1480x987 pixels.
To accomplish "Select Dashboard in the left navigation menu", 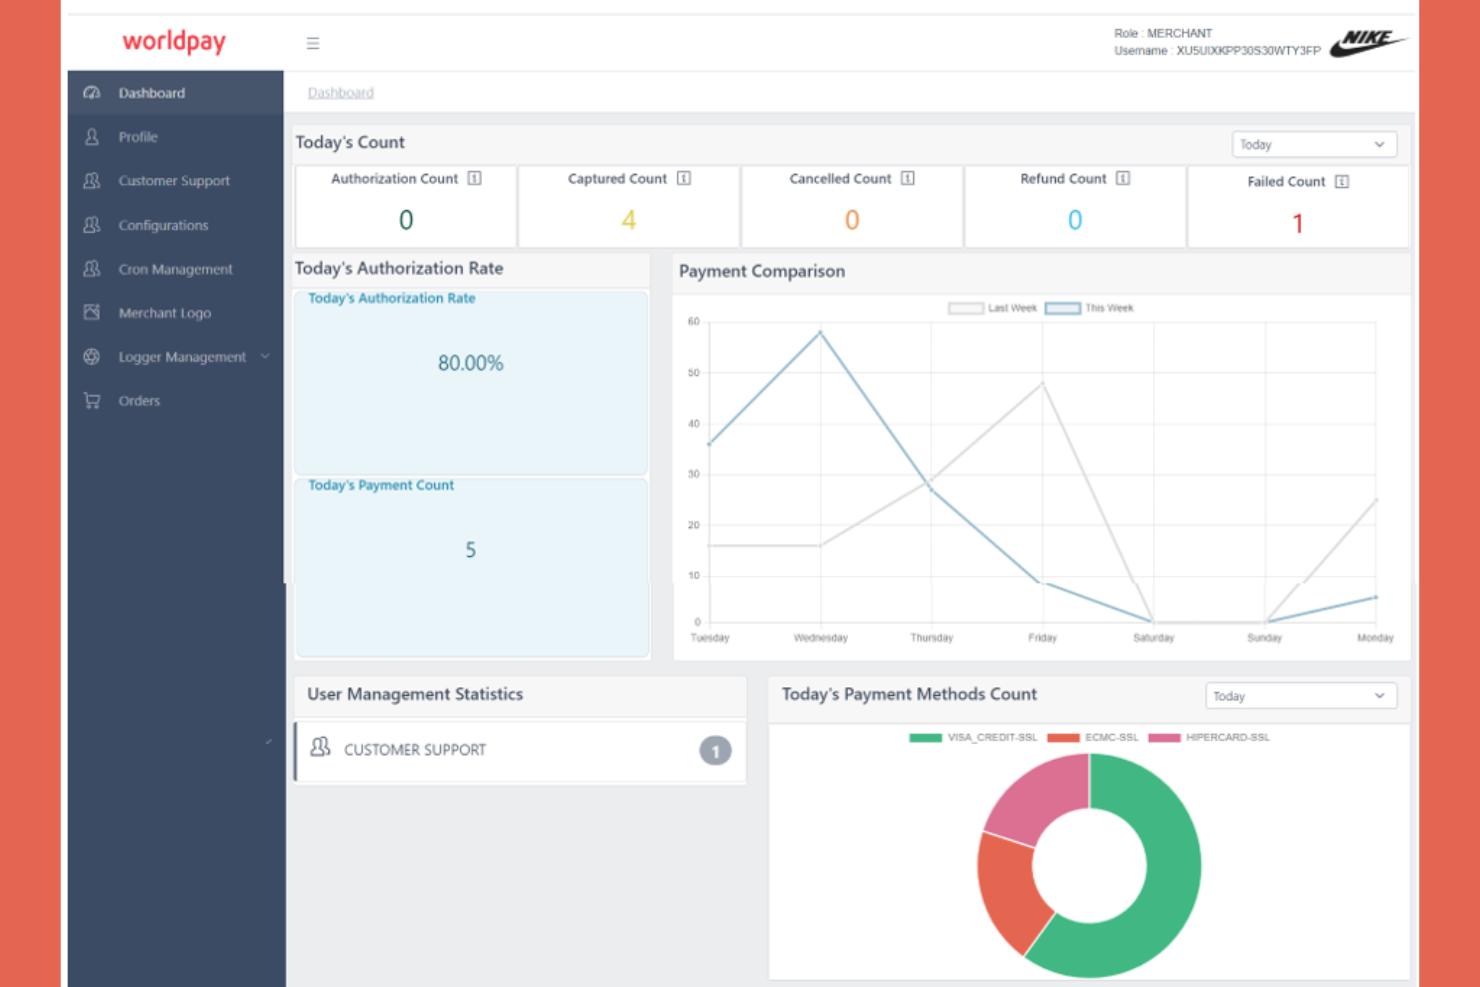I will [x=152, y=93].
